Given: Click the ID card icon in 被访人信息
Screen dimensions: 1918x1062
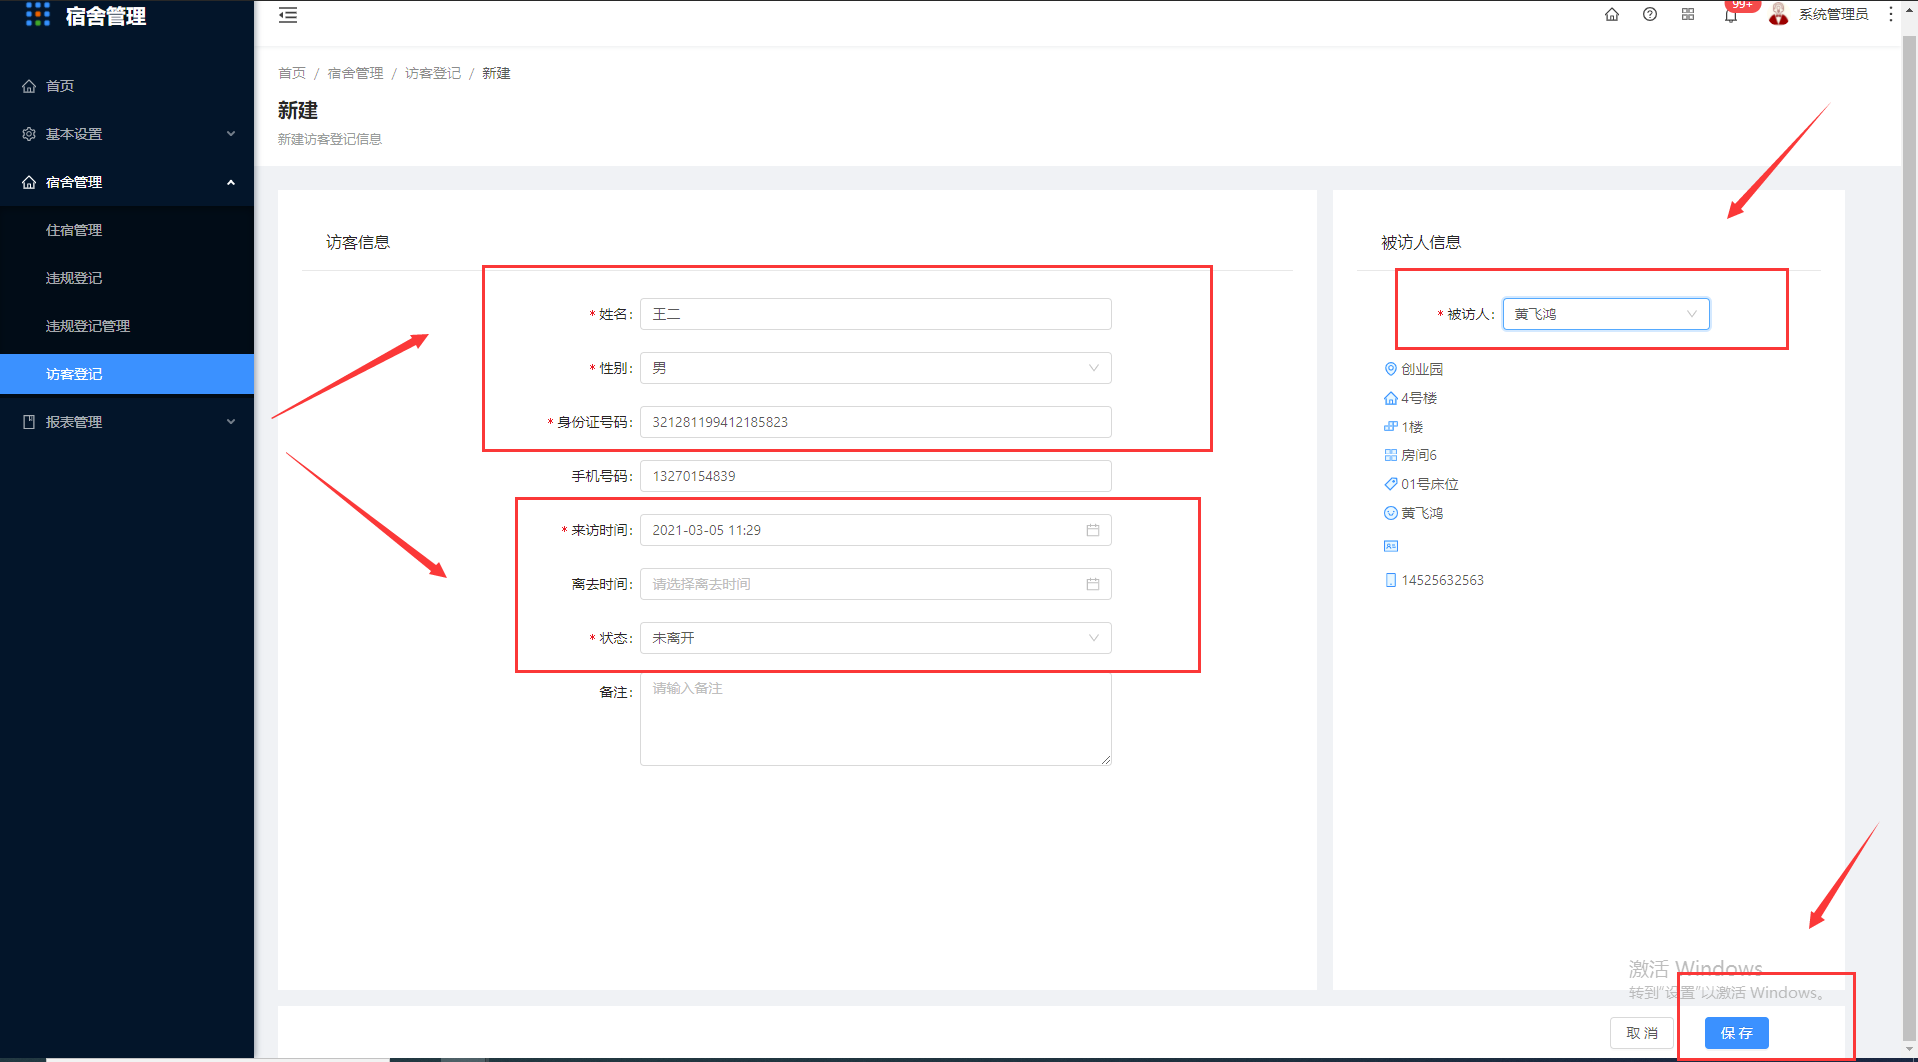Looking at the screenshot, I should pos(1390,546).
